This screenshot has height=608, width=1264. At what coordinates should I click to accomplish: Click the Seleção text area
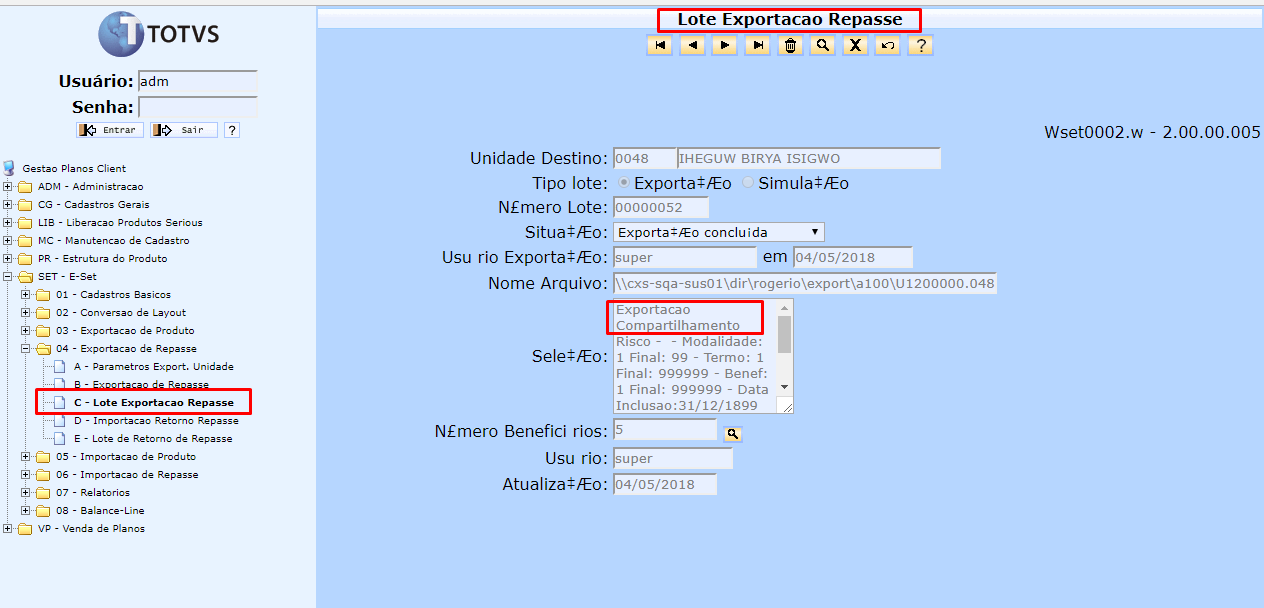click(x=695, y=356)
